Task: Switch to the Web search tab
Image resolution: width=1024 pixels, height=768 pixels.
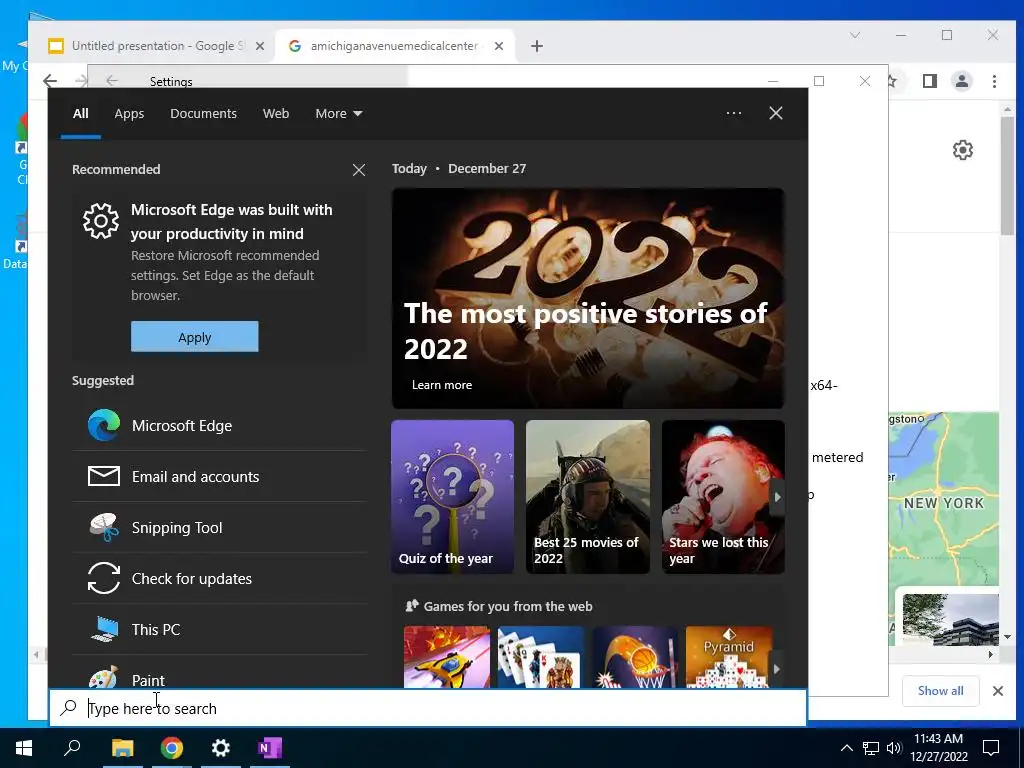Action: 276,114
